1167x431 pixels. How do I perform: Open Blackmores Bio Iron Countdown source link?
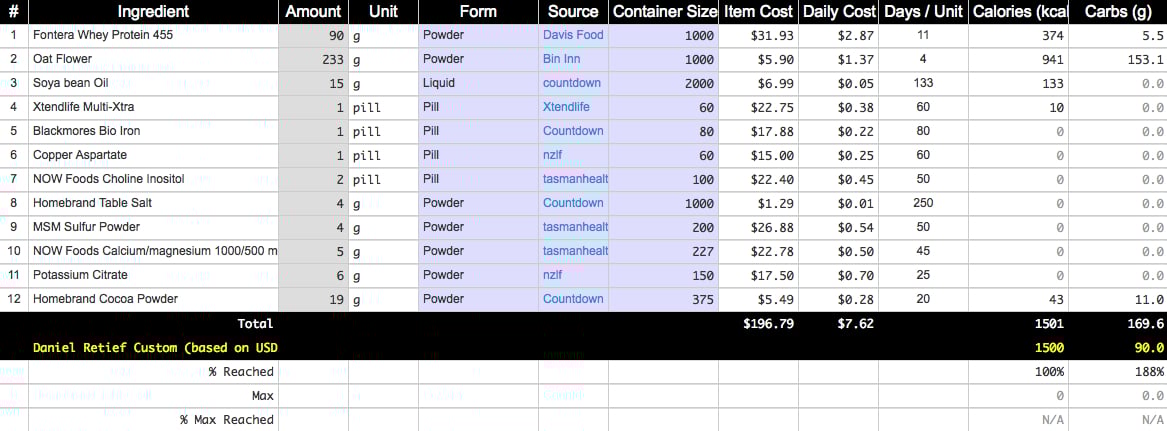573,131
